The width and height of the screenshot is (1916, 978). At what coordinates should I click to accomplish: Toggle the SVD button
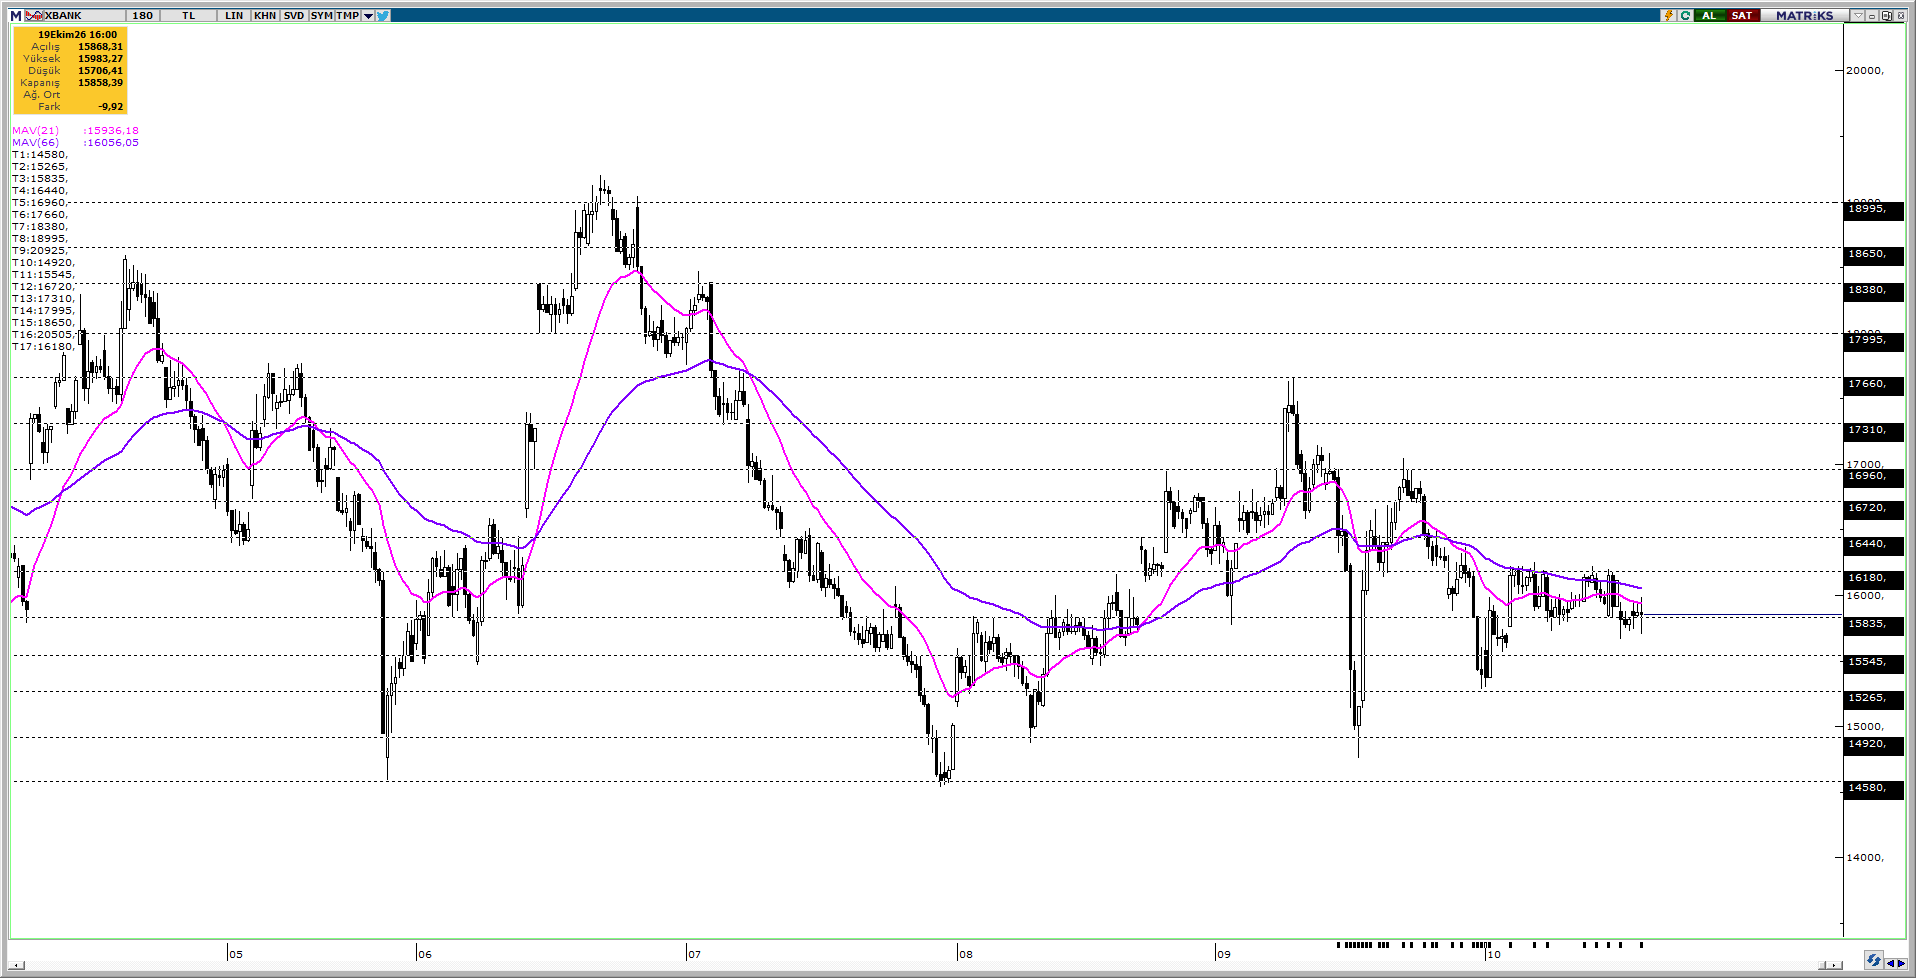tap(294, 15)
